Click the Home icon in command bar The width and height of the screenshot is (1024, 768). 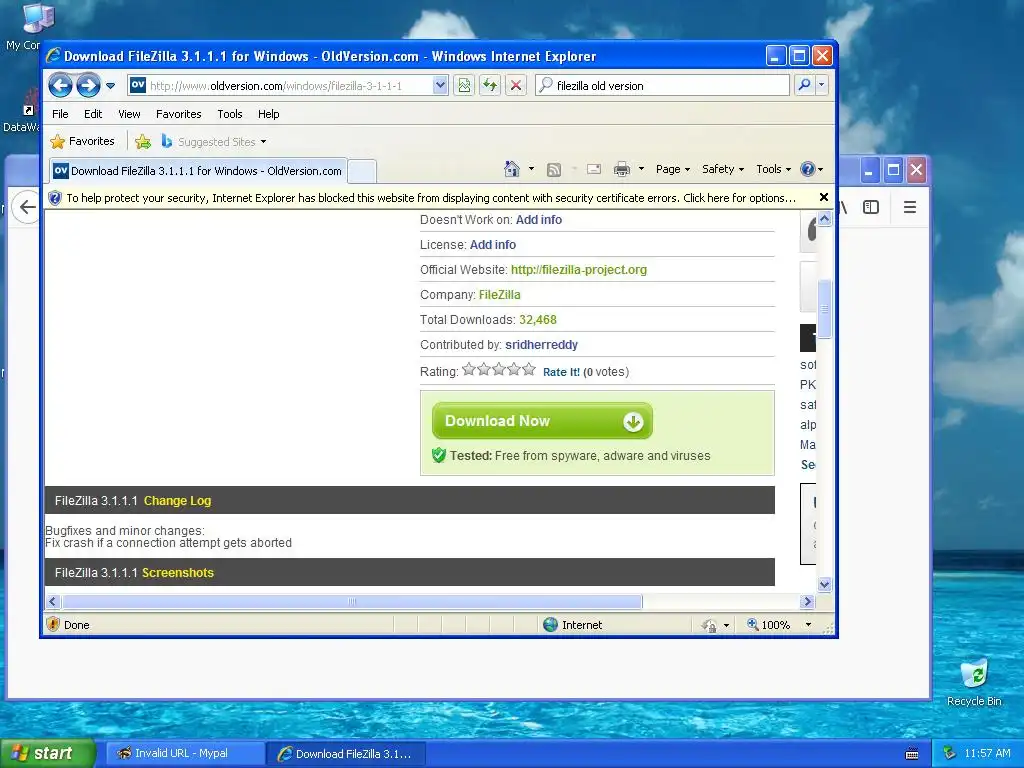coord(512,169)
